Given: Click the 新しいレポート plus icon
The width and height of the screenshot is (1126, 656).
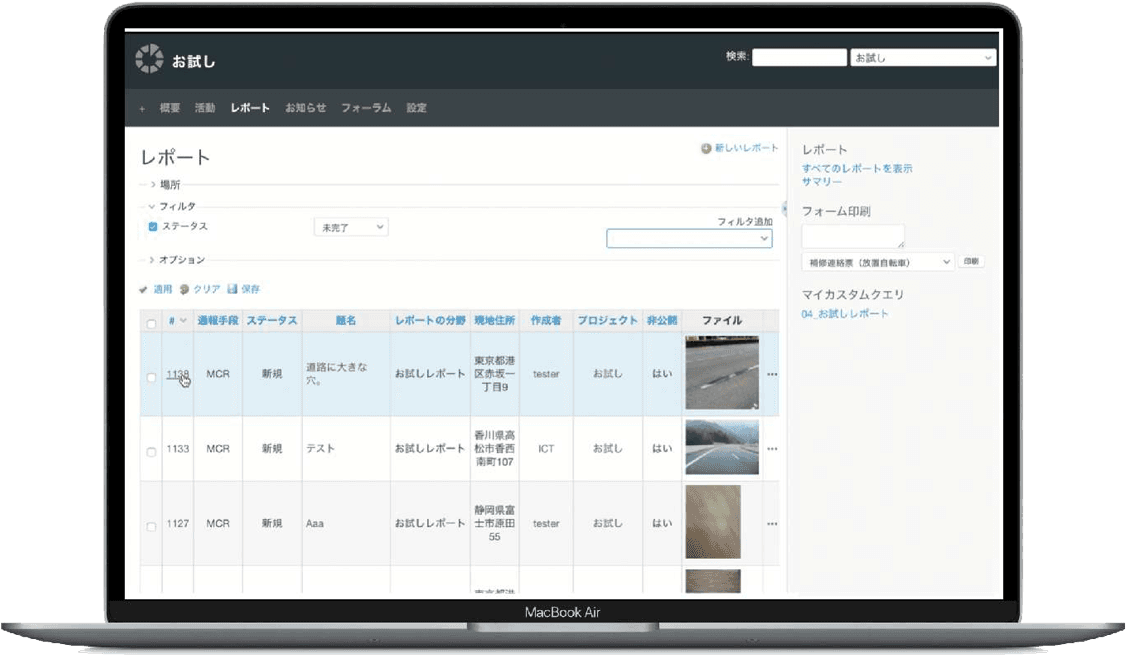Looking at the screenshot, I should (x=706, y=148).
